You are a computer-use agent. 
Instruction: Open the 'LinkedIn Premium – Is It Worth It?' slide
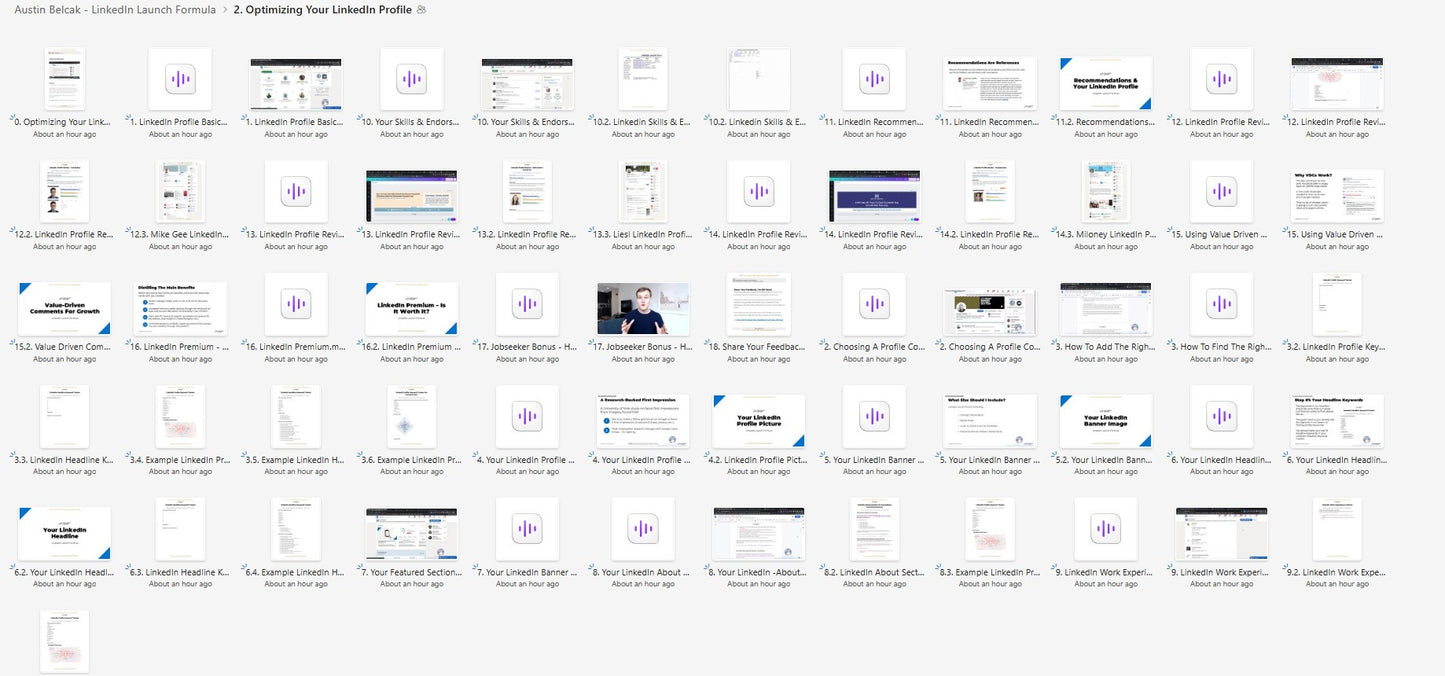[x=411, y=308]
